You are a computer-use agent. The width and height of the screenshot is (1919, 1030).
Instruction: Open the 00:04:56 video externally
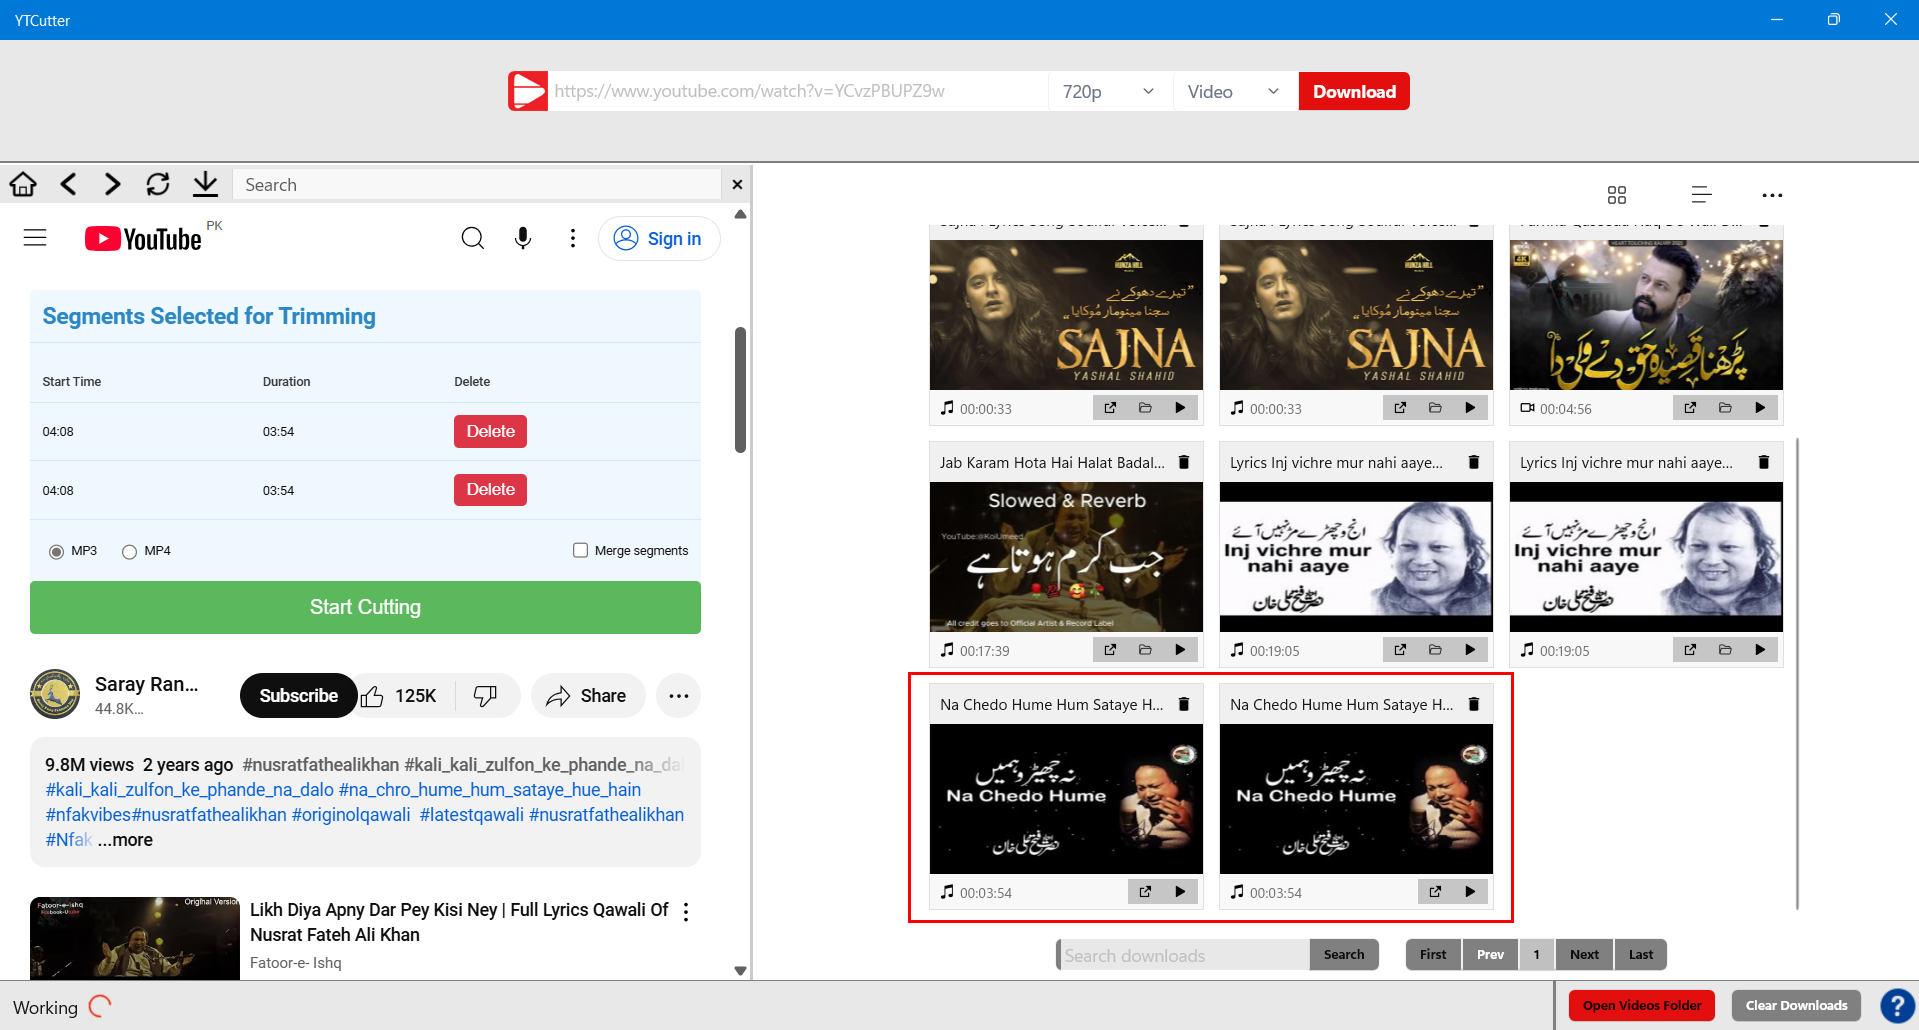point(1690,408)
